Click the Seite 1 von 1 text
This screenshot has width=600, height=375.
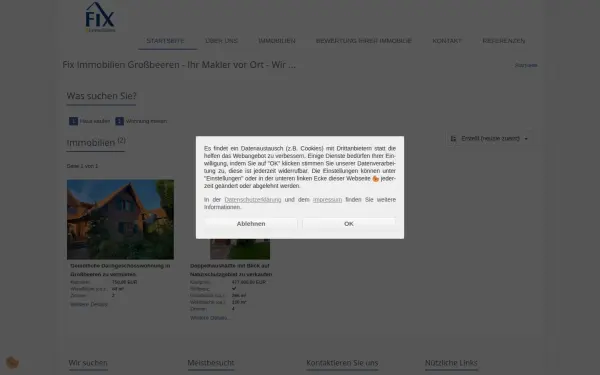coord(82,166)
